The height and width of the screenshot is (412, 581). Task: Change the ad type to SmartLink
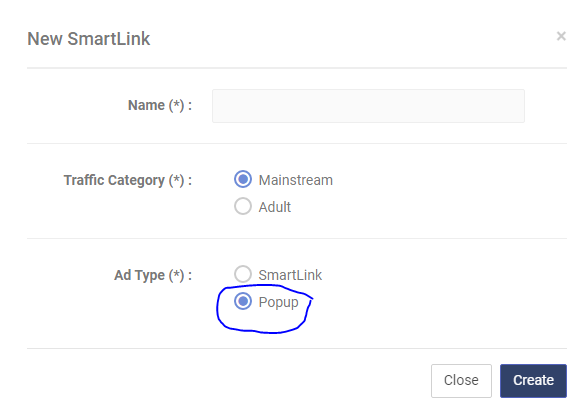tap(243, 274)
